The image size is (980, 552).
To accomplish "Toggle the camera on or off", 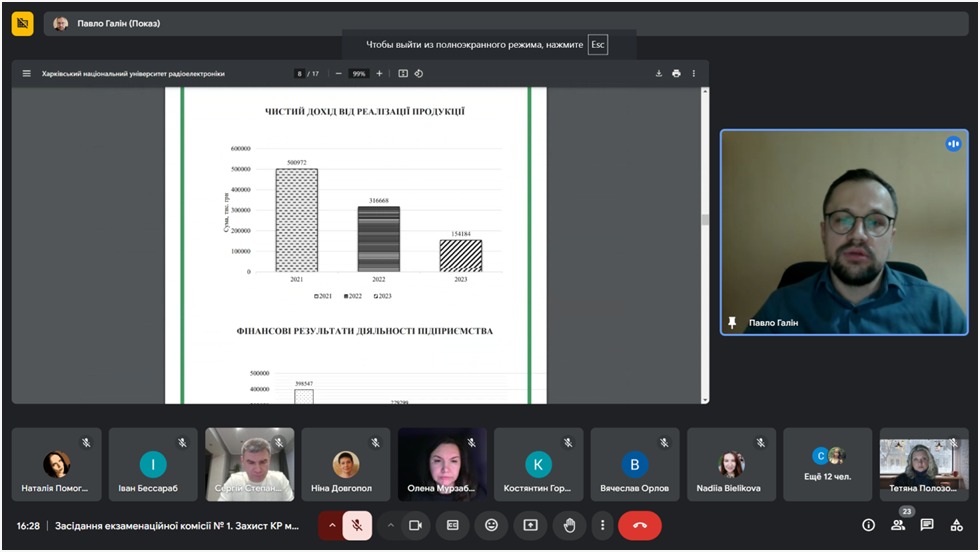I will 415,525.
